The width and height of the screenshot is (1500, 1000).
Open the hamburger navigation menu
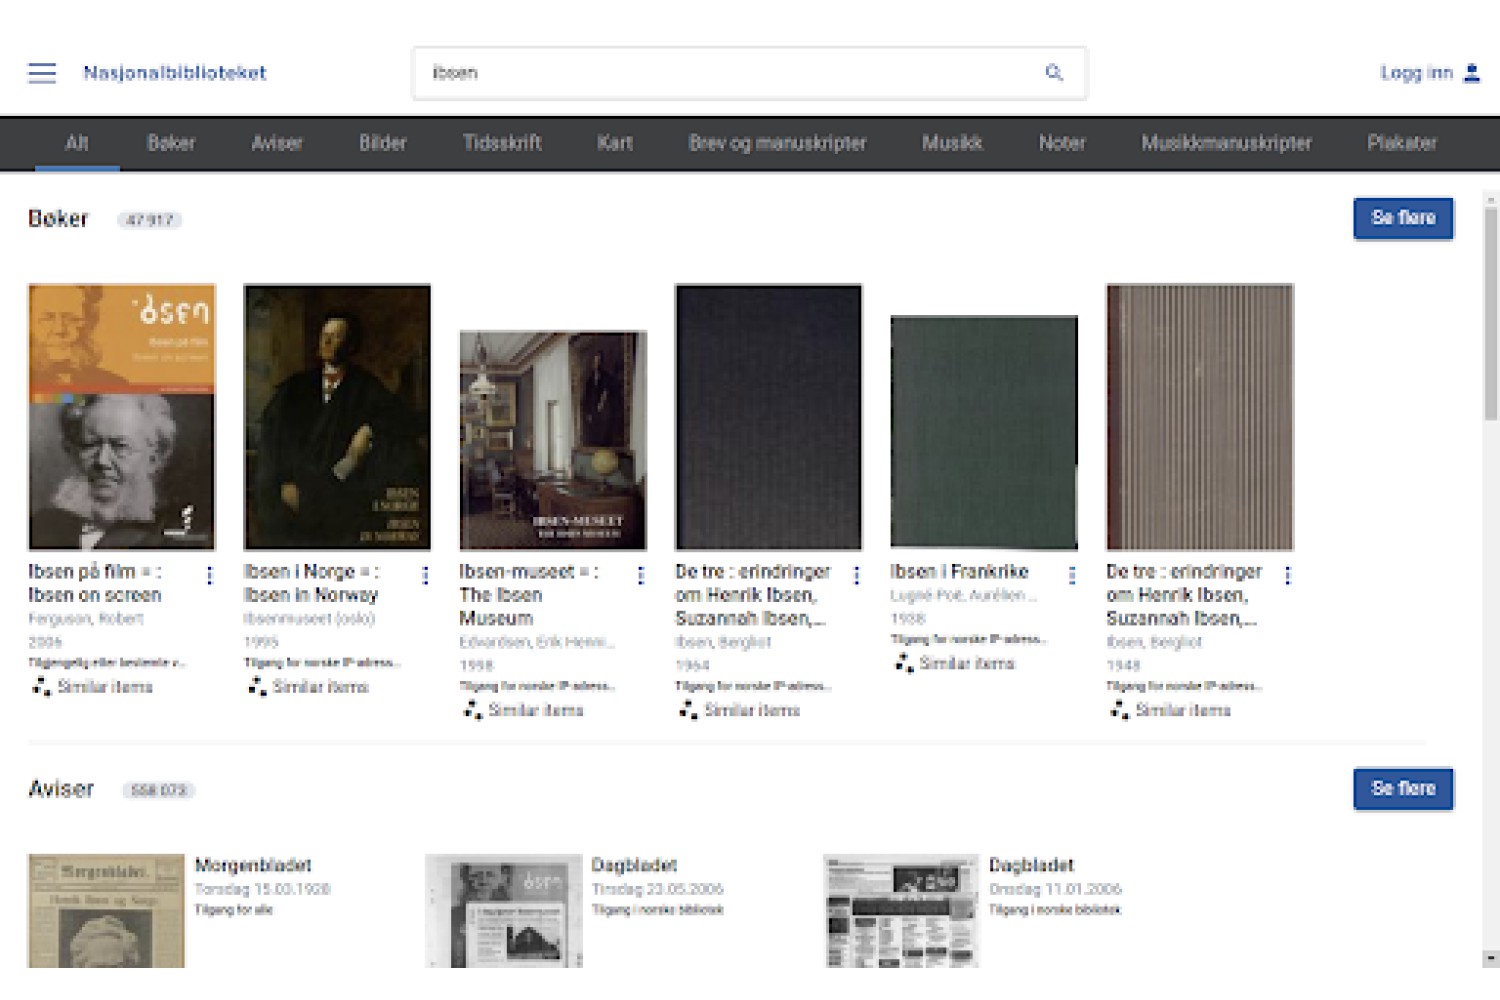(42, 73)
